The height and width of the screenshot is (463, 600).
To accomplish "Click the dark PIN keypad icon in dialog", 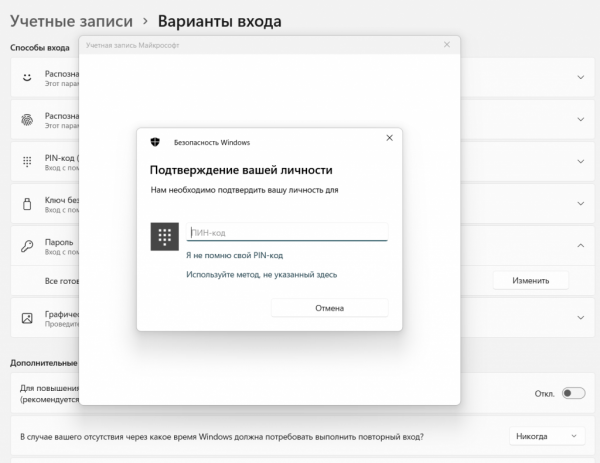I will [165, 236].
